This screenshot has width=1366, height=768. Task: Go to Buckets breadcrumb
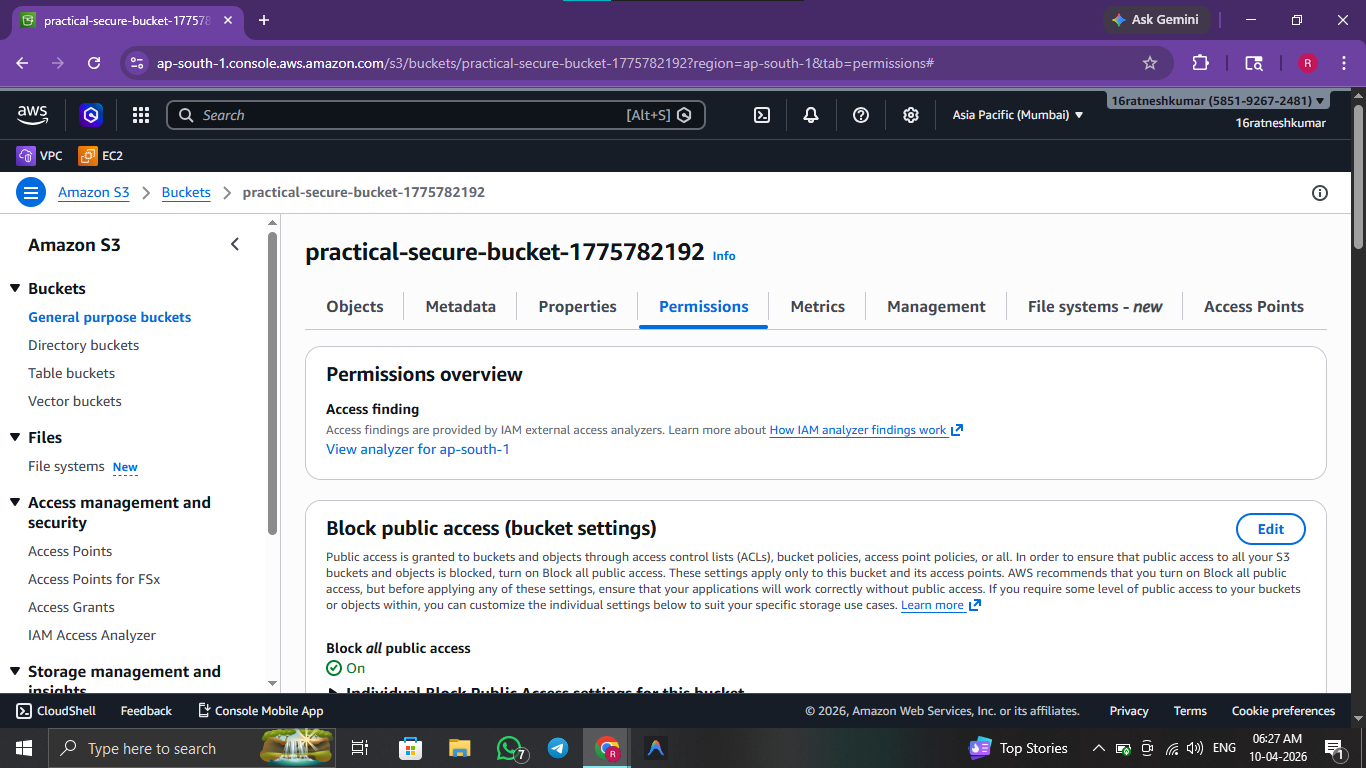tap(186, 192)
